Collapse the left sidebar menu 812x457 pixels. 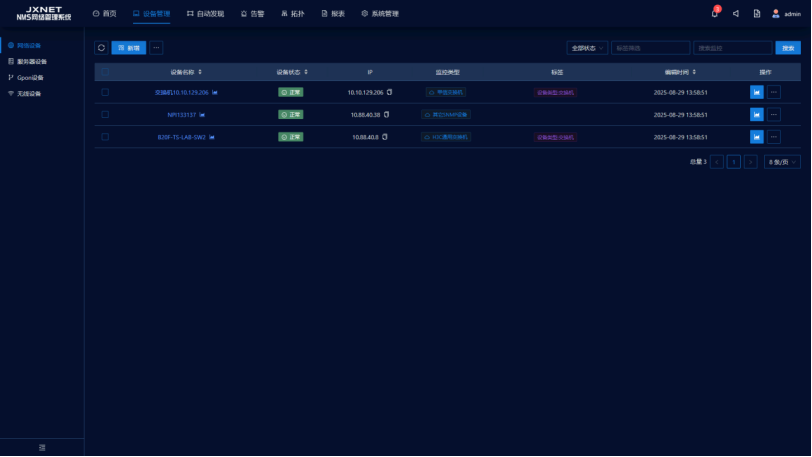(x=42, y=447)
